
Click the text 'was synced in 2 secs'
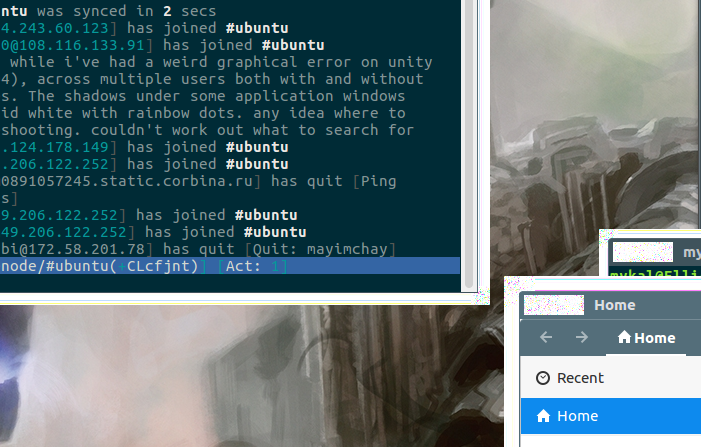coord(127,11)
